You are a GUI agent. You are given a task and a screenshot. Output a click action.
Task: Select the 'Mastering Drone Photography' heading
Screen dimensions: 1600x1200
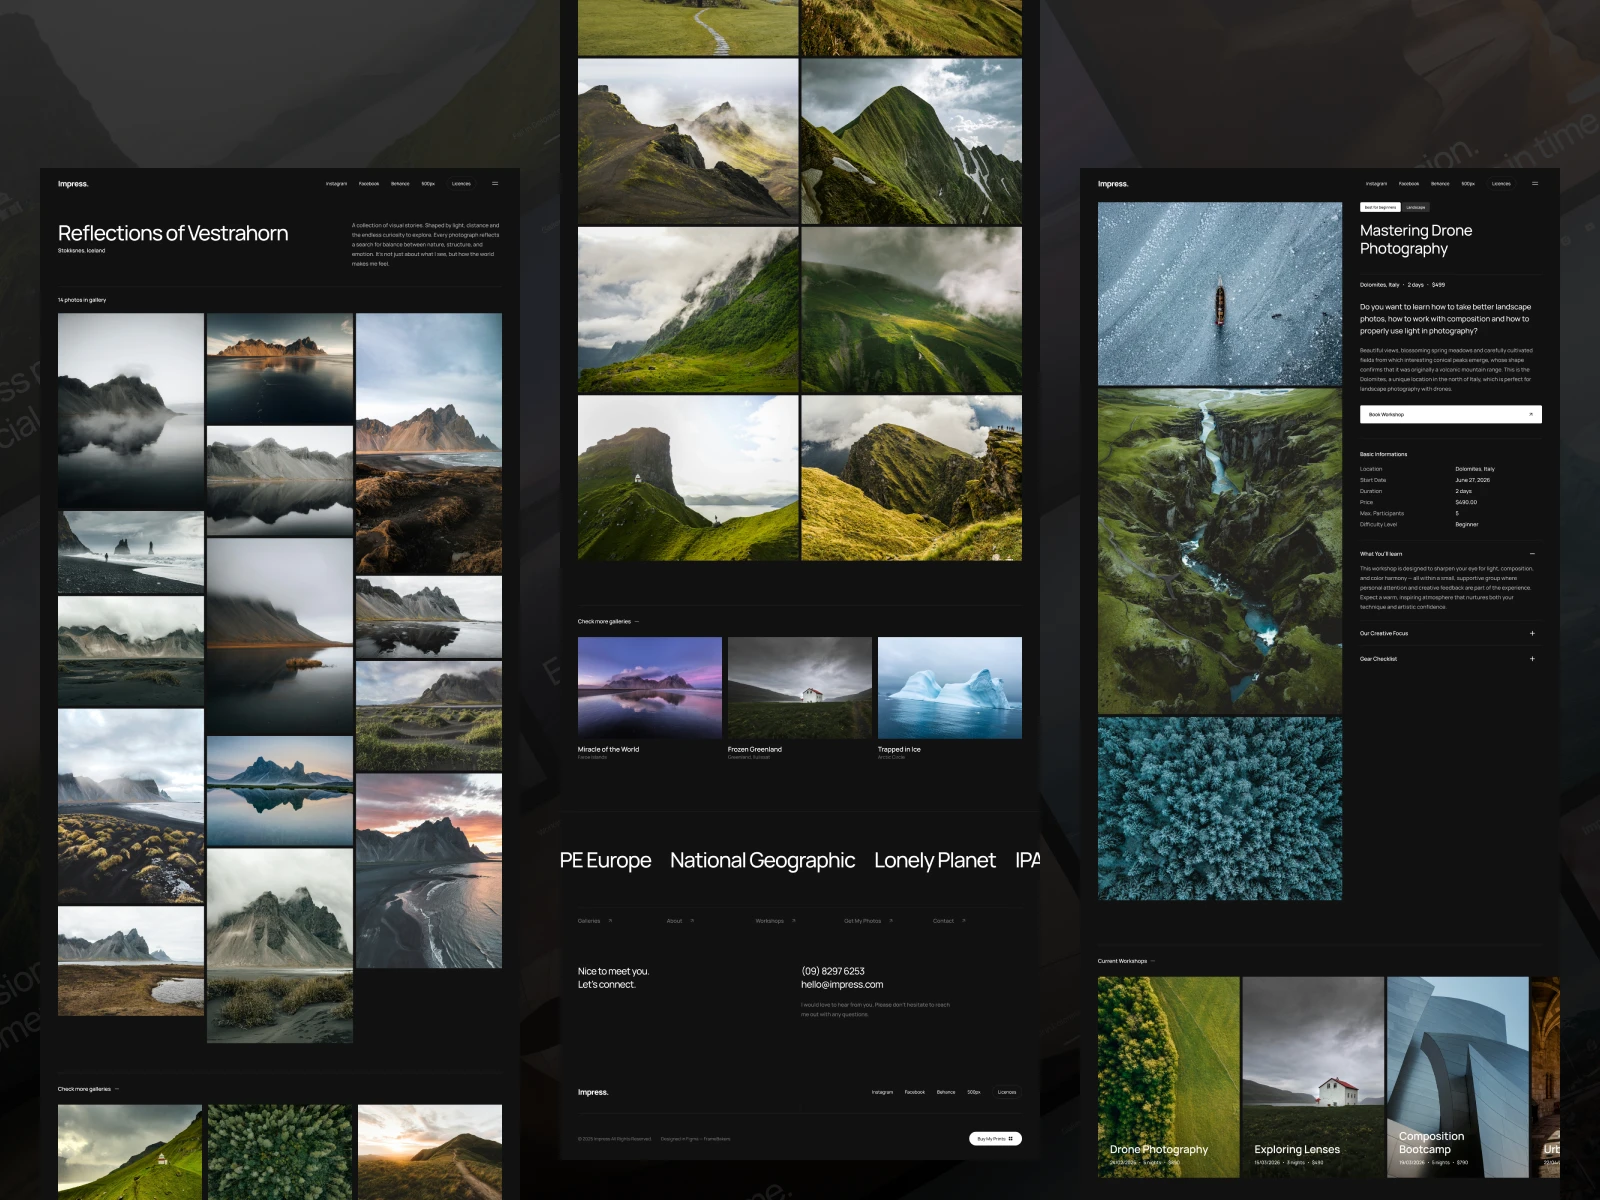1416,239
